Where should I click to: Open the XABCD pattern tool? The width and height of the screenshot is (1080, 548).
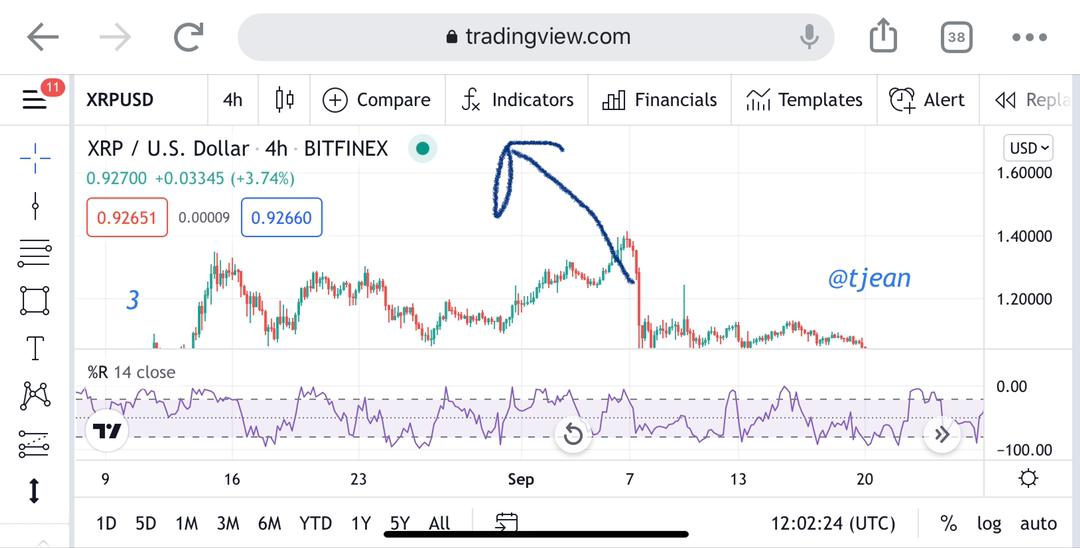pos(35,395)
